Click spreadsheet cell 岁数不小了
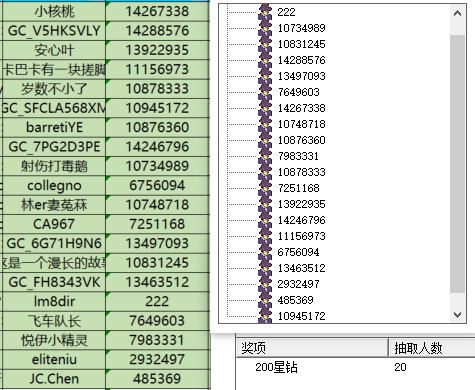 (x=54, y=89)
